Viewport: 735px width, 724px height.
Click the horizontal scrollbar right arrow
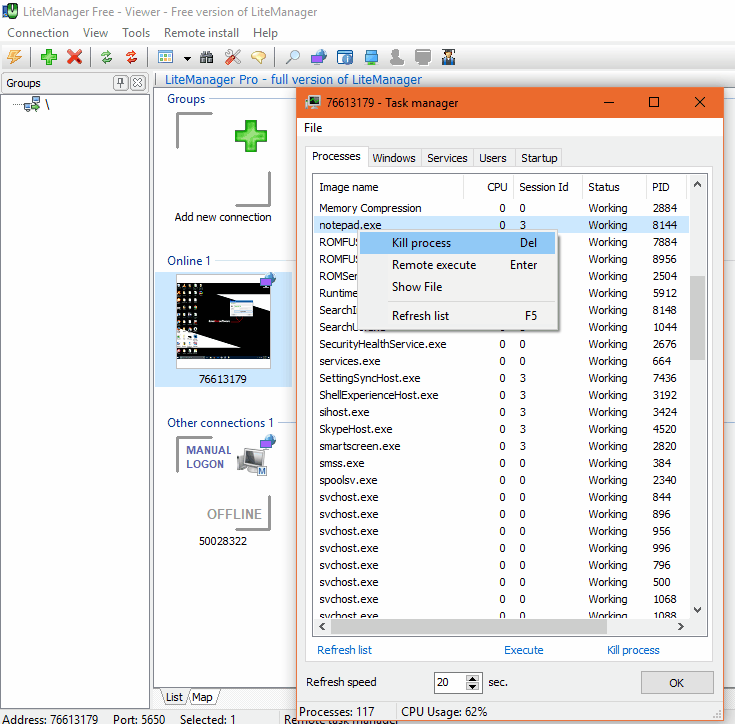pos(681,627)
